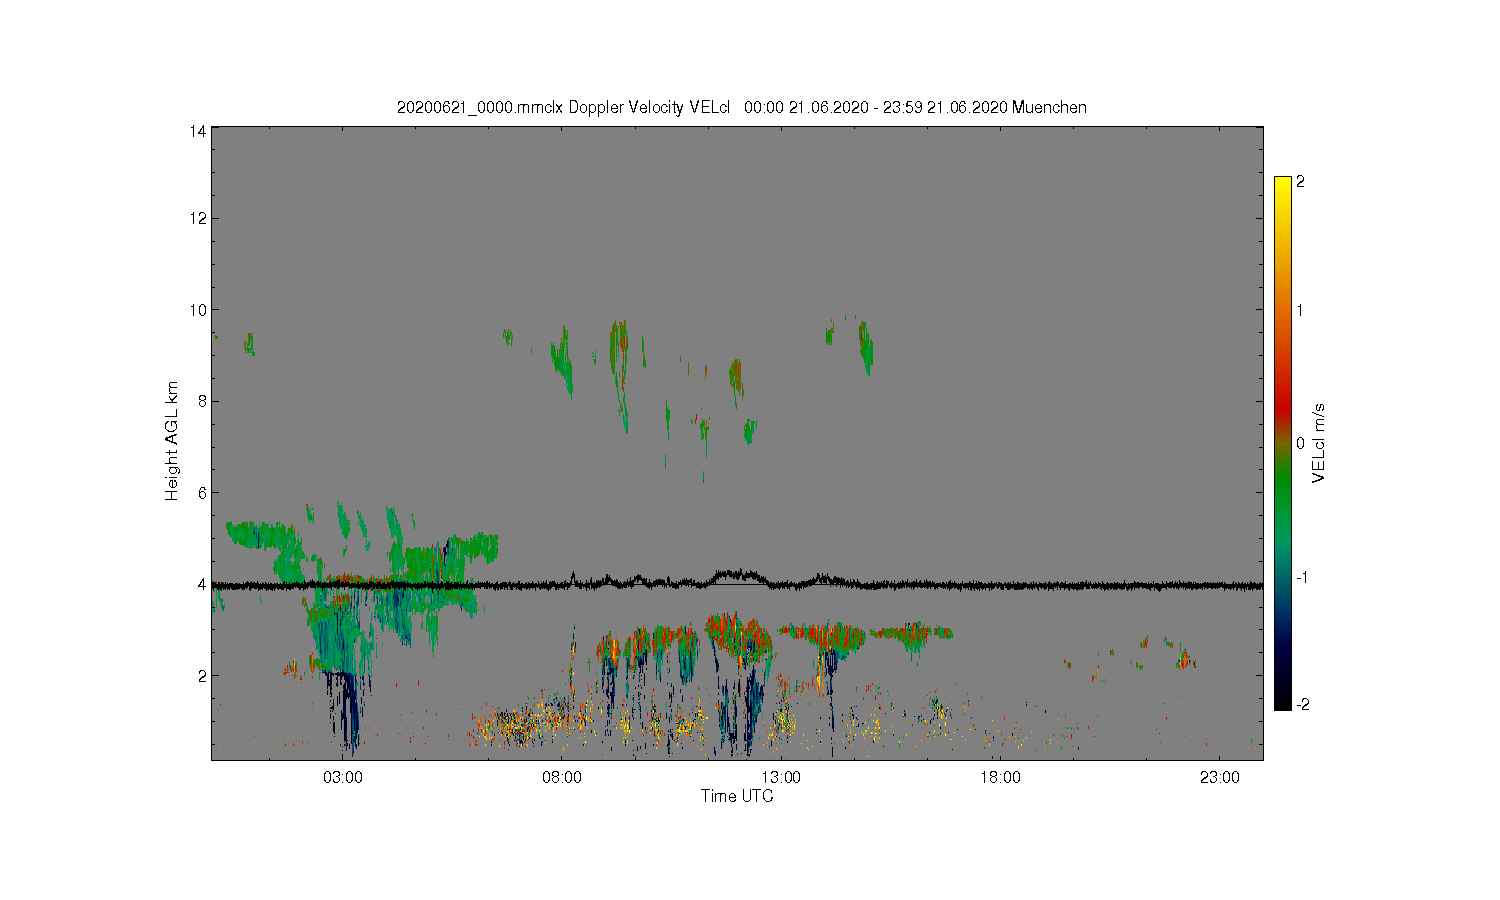The height and width of the screenshot is (900, 1500).
Task: Click the height tick label '8'
Action: tap(202, 401)
